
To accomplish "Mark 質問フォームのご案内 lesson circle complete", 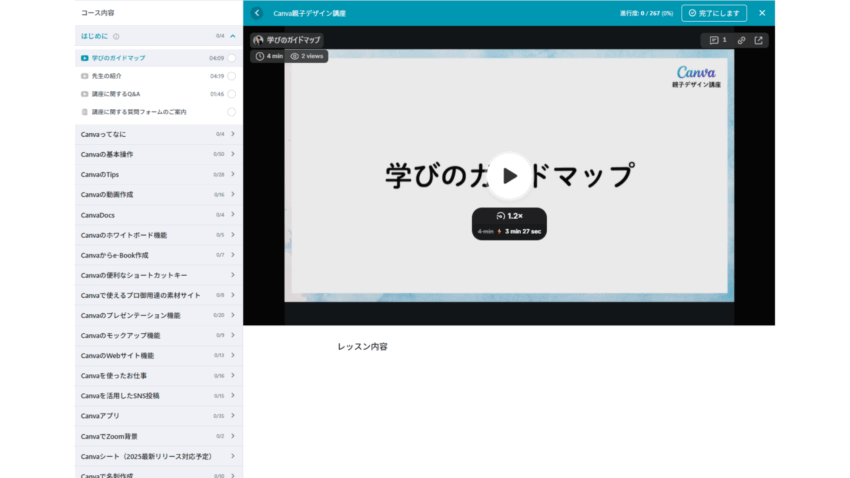I will pyautogui.click(x=231, y=112).
